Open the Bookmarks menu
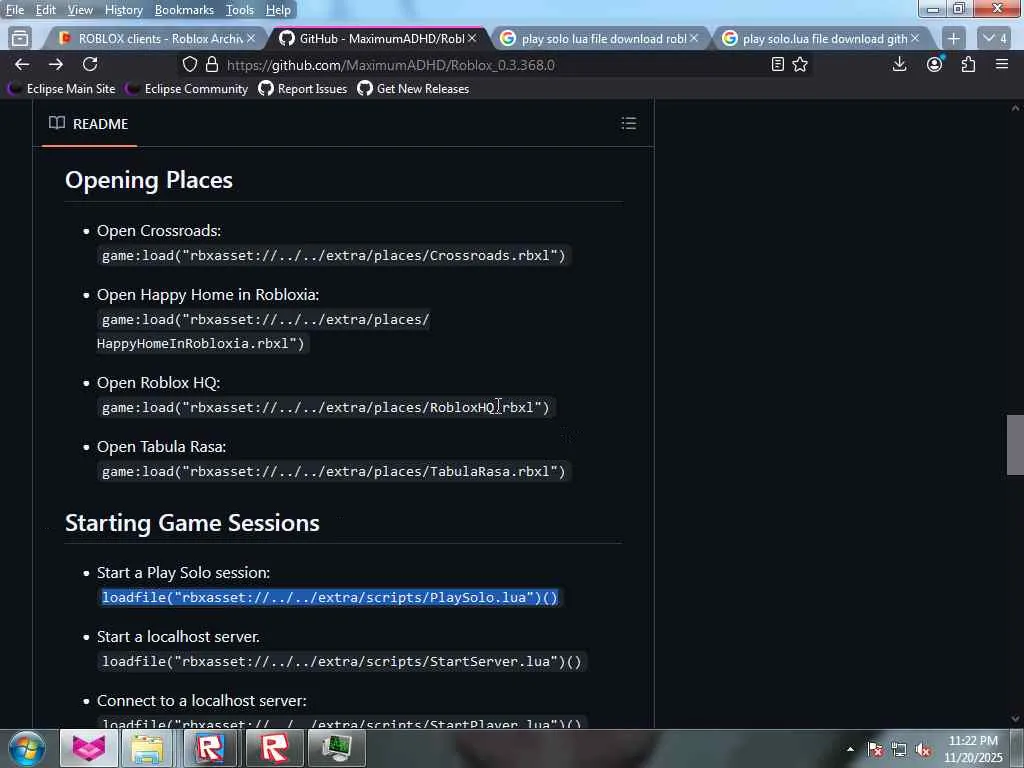Image resolution: width=1024 pixels, height=768 pixels. point(184,10)
